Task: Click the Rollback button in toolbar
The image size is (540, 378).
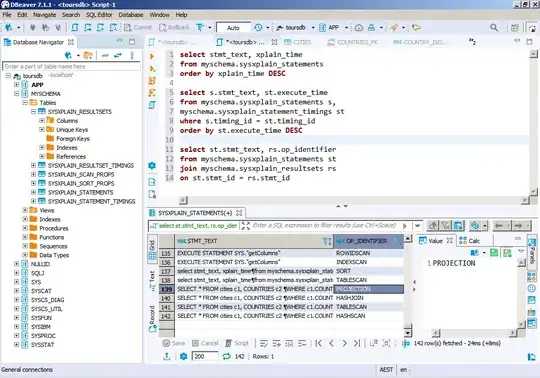Action: tap(174, 28)
